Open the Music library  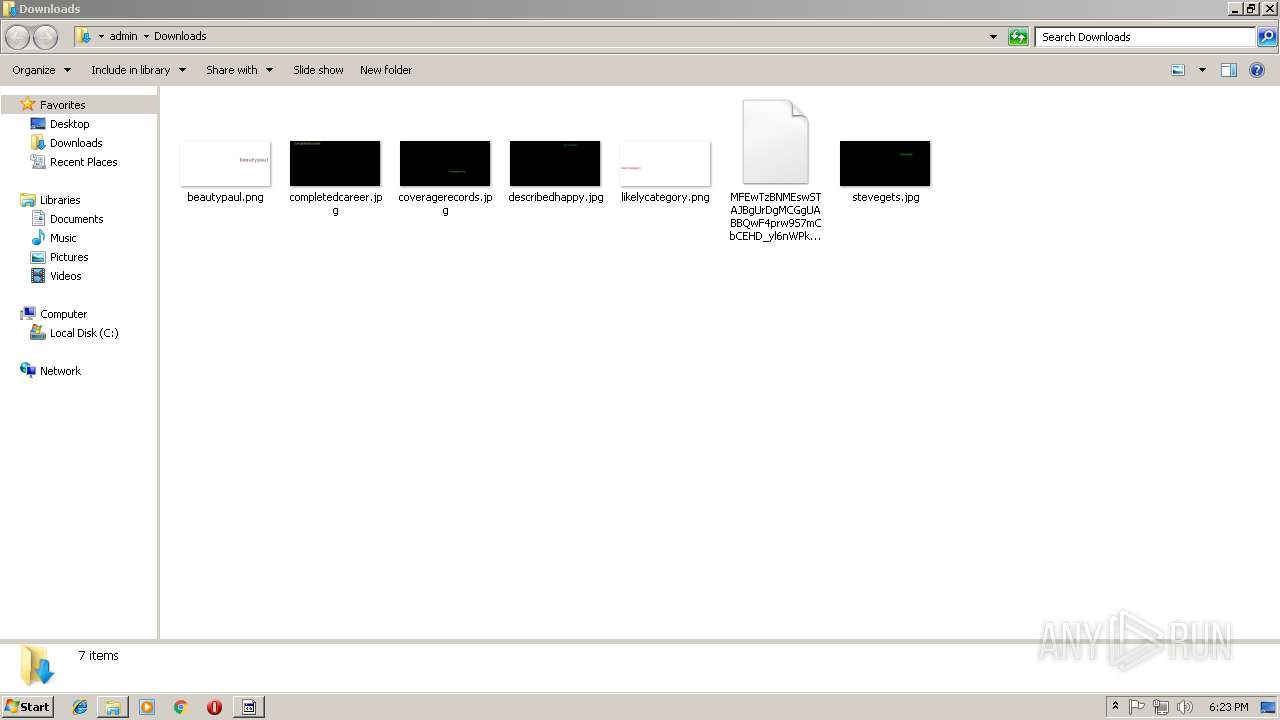click(x=63, y=238)
